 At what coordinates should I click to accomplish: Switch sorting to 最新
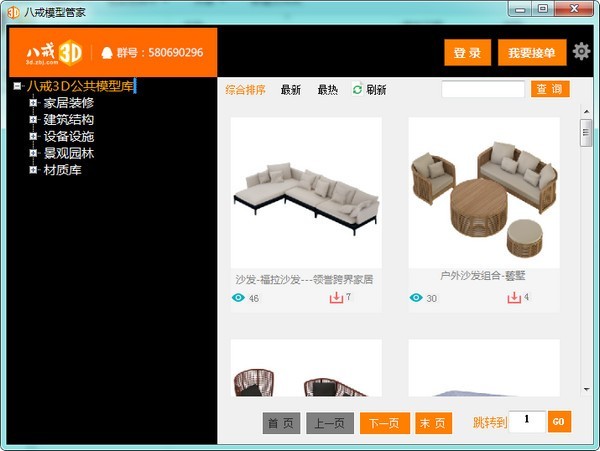(291, 90)
